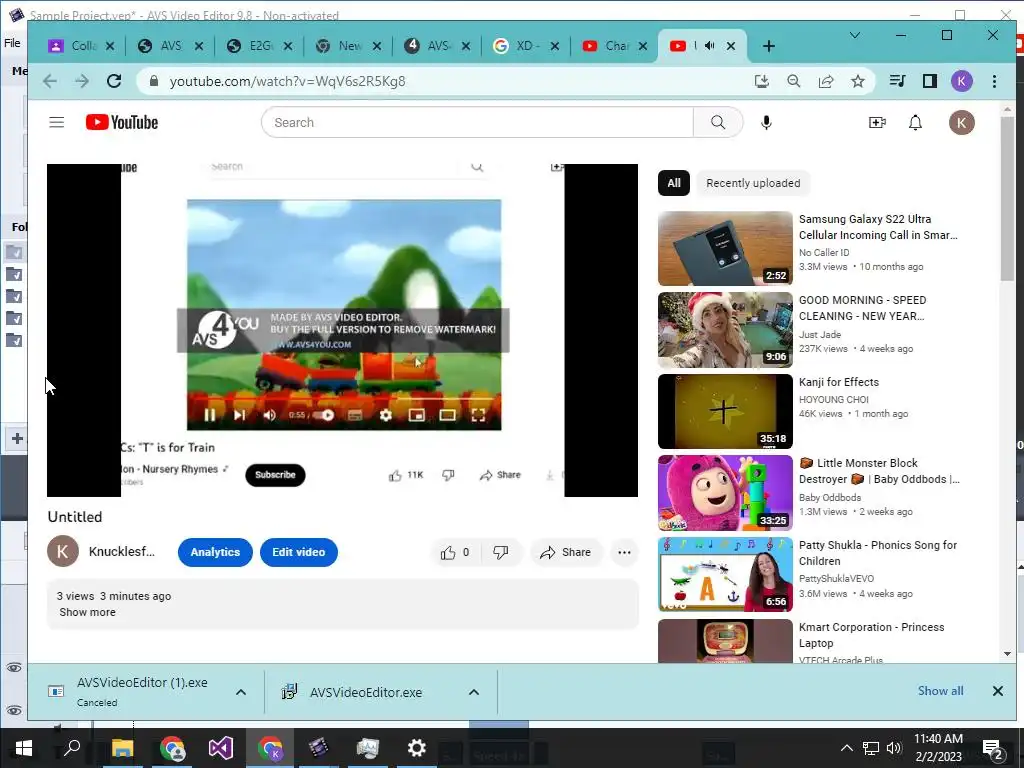Open Chrome's side panel icon
Screen dimensions: 1024x768
click(929, 81)
